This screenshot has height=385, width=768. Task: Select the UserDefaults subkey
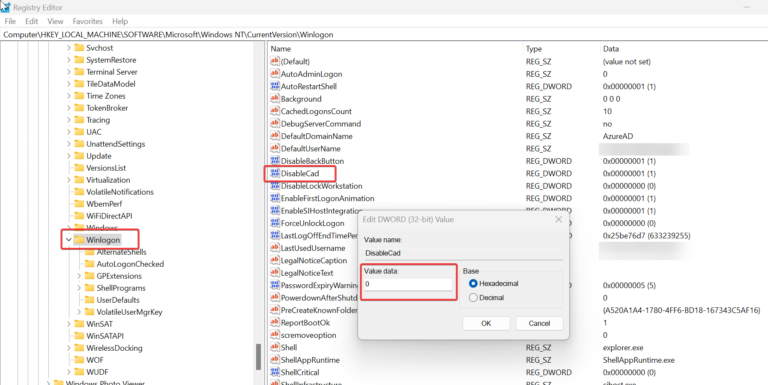(118, 300)
